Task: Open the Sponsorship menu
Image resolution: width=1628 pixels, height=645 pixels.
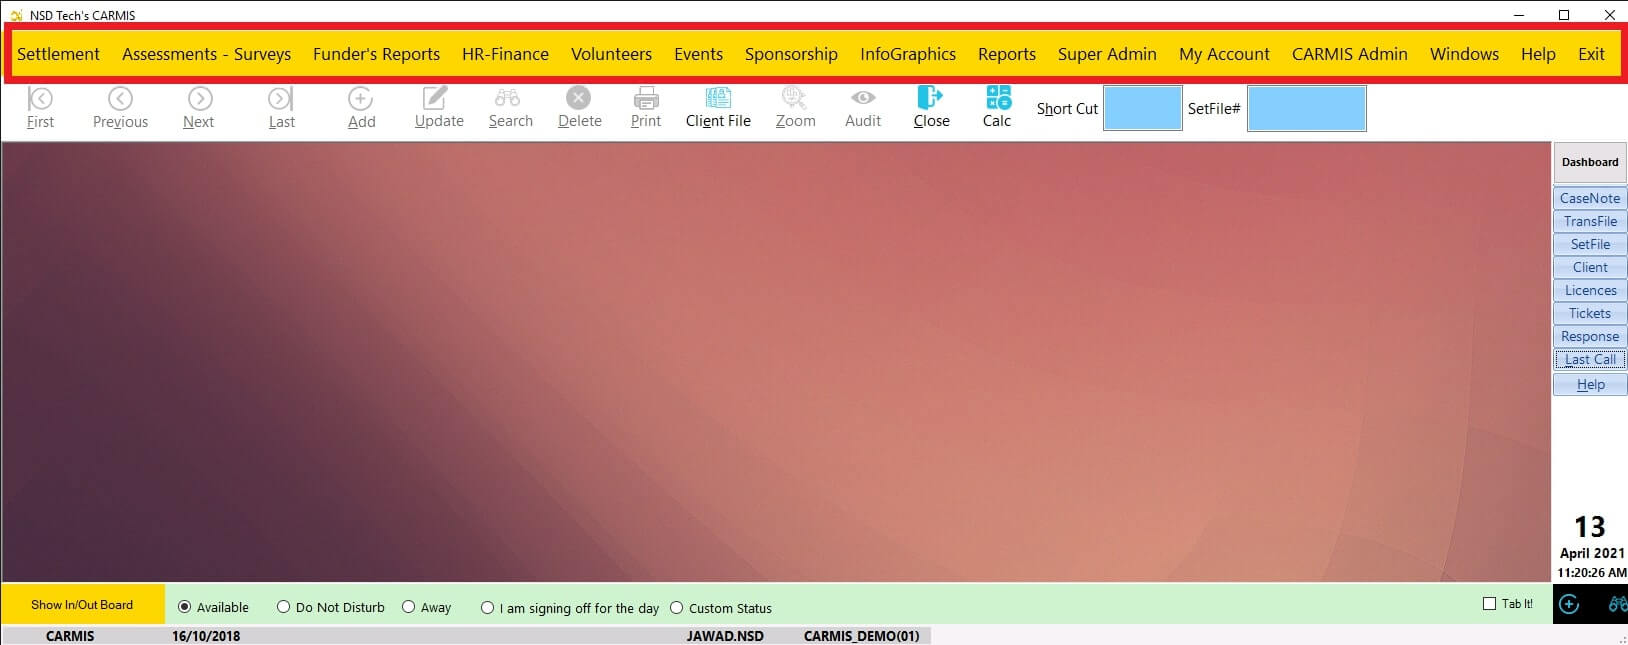Action: point(791,54)
